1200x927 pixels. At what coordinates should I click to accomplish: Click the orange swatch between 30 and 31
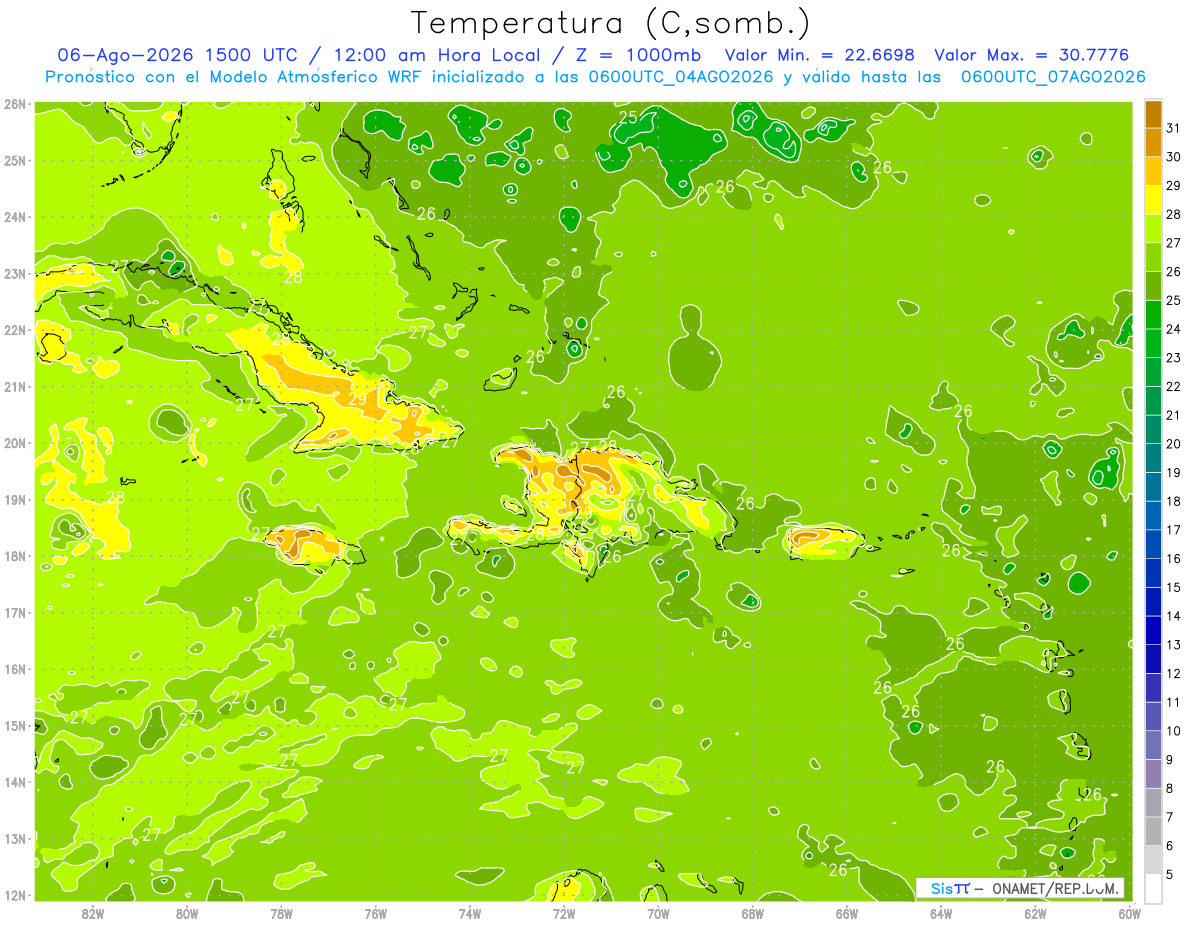pyautogui.click(x=1153, y=142)
